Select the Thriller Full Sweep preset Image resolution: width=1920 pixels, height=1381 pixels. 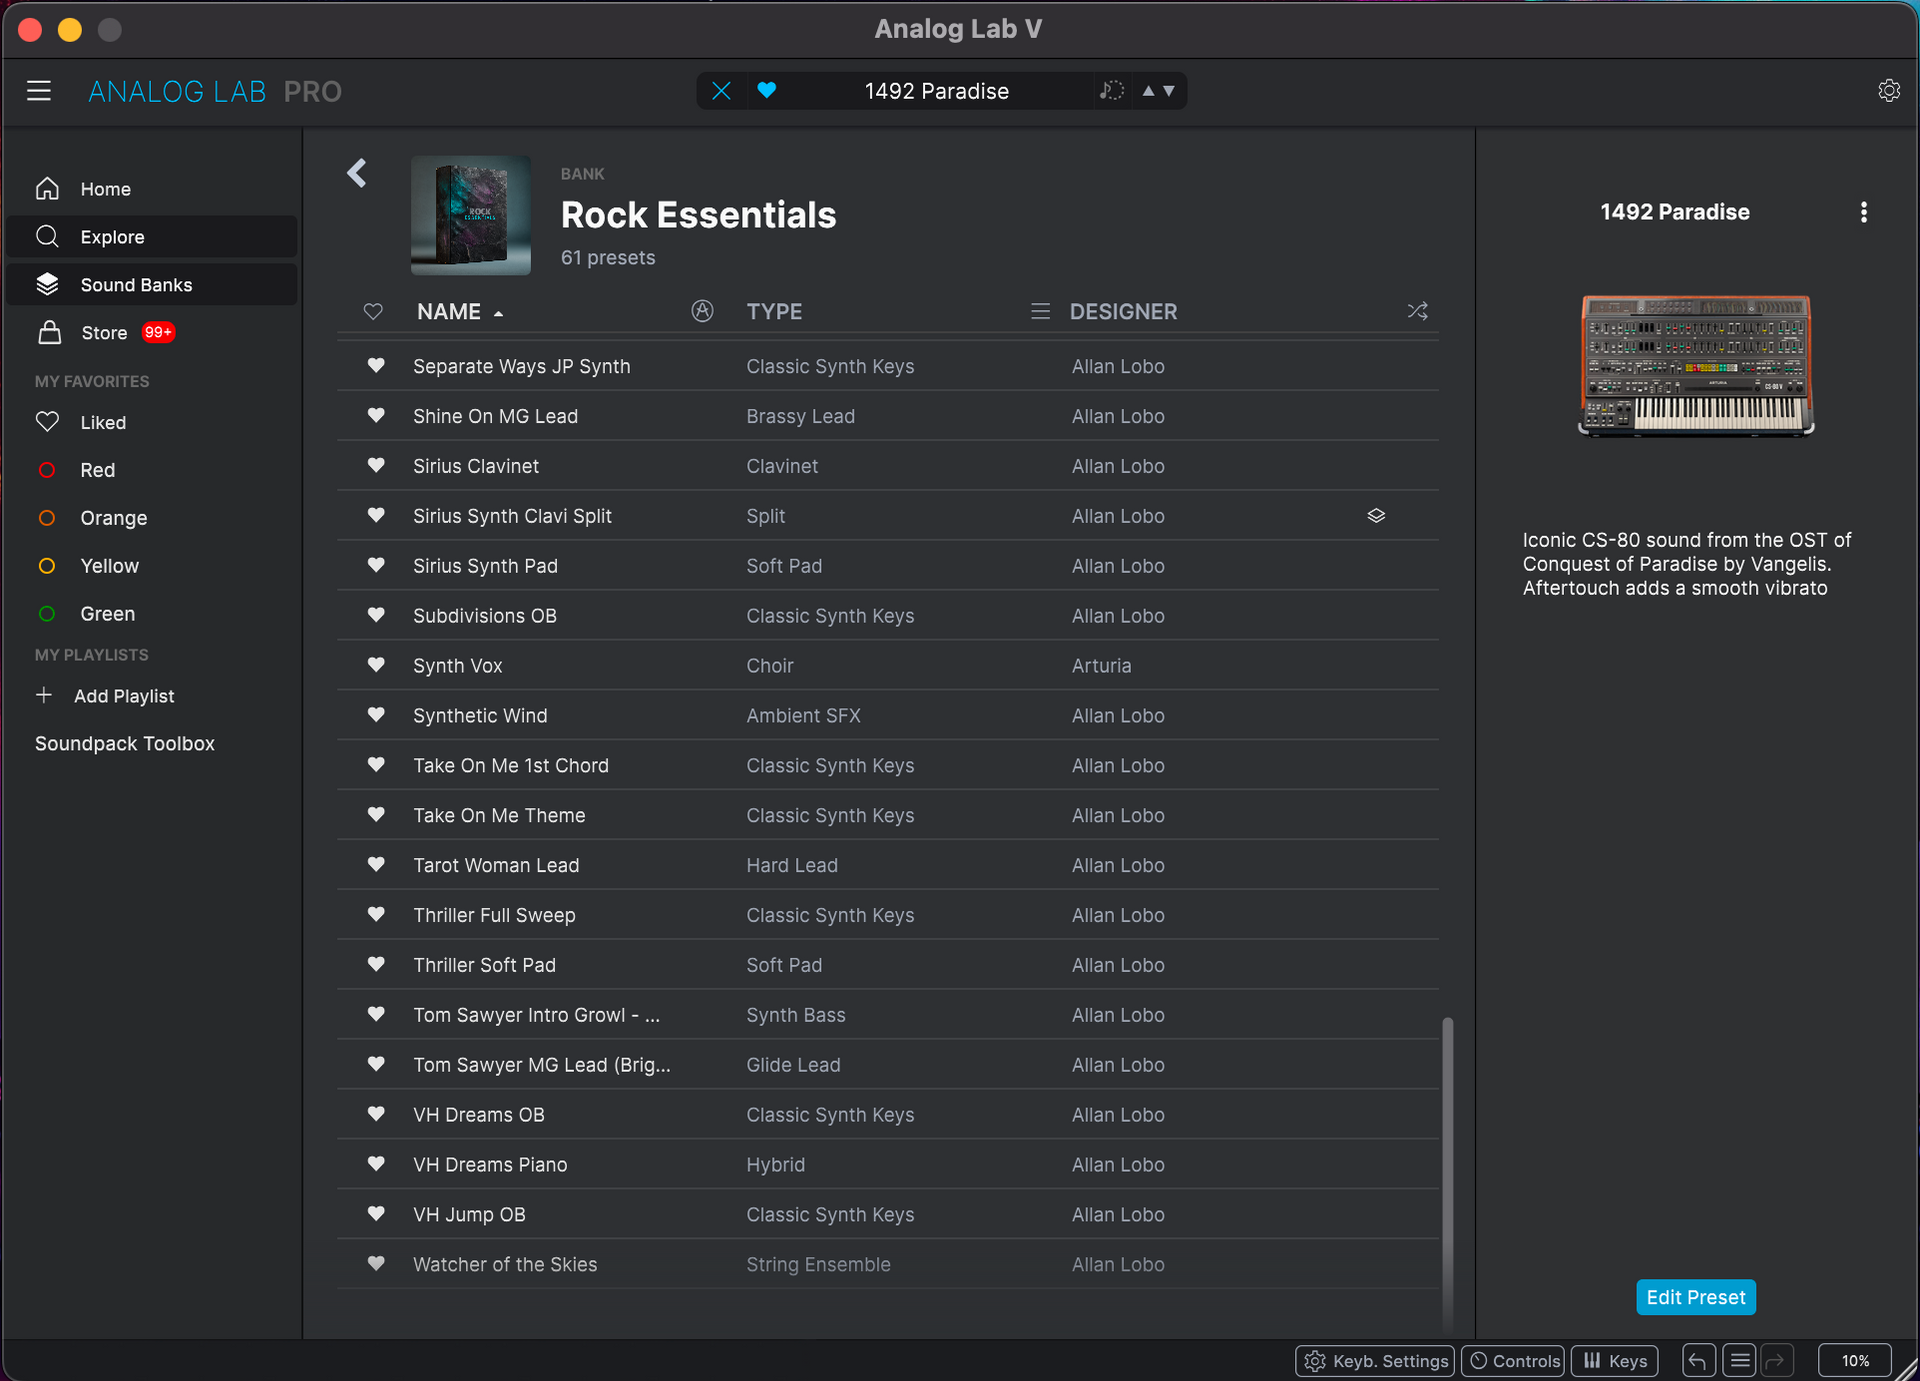coord(888,915)
